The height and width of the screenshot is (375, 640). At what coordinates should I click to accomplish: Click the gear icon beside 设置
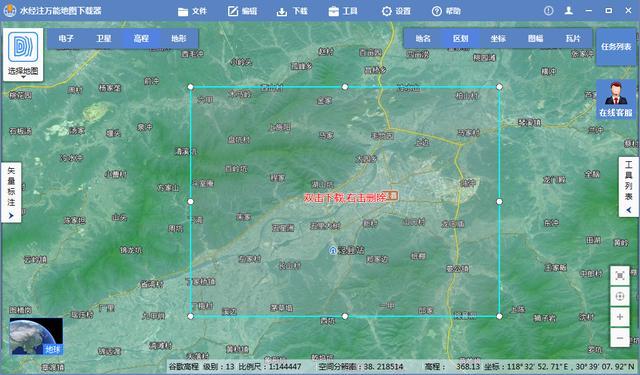click(x=387, y=11)
